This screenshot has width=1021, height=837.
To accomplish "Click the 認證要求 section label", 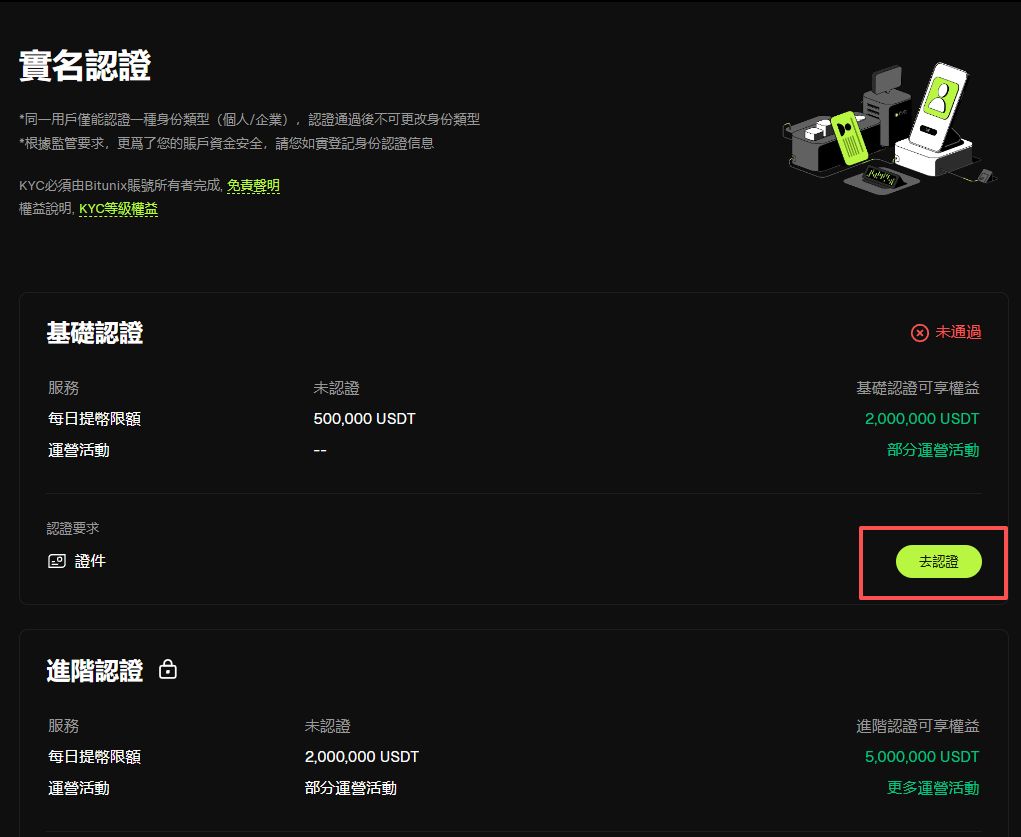I will pos(73,528).
